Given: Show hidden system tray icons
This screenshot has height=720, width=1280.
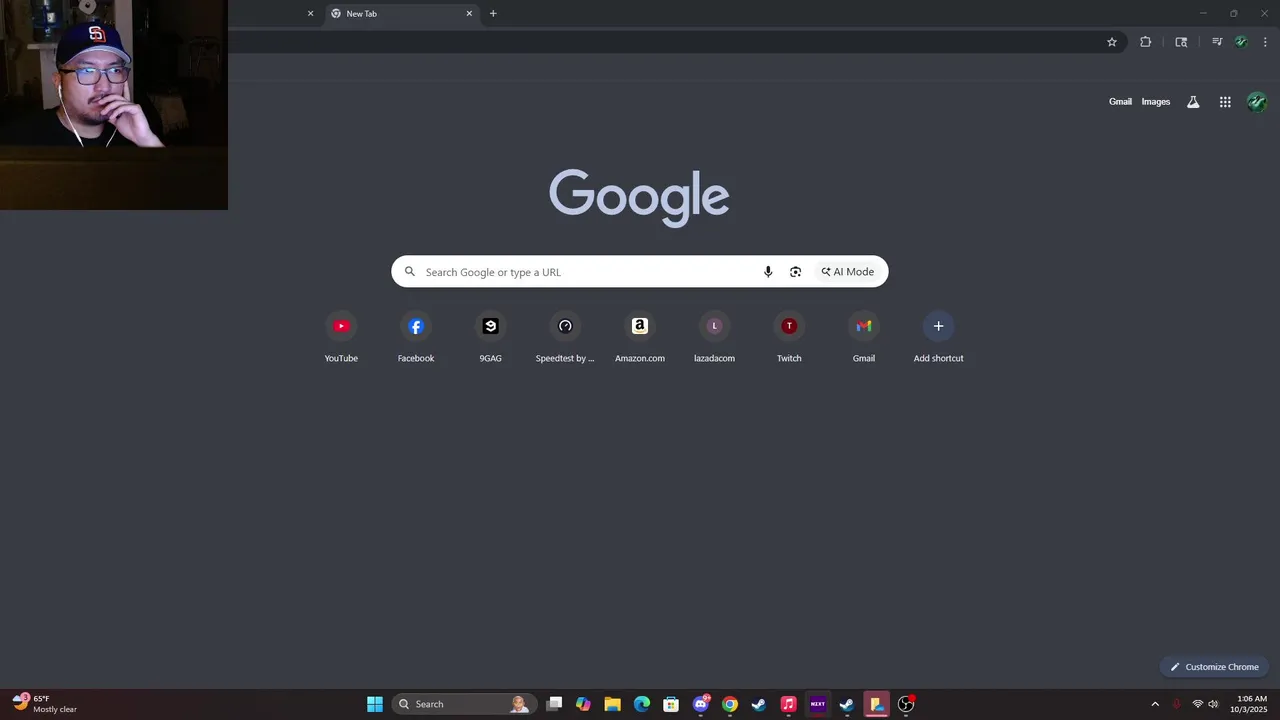Looking at the screenshot, I should click(1155, 704).
